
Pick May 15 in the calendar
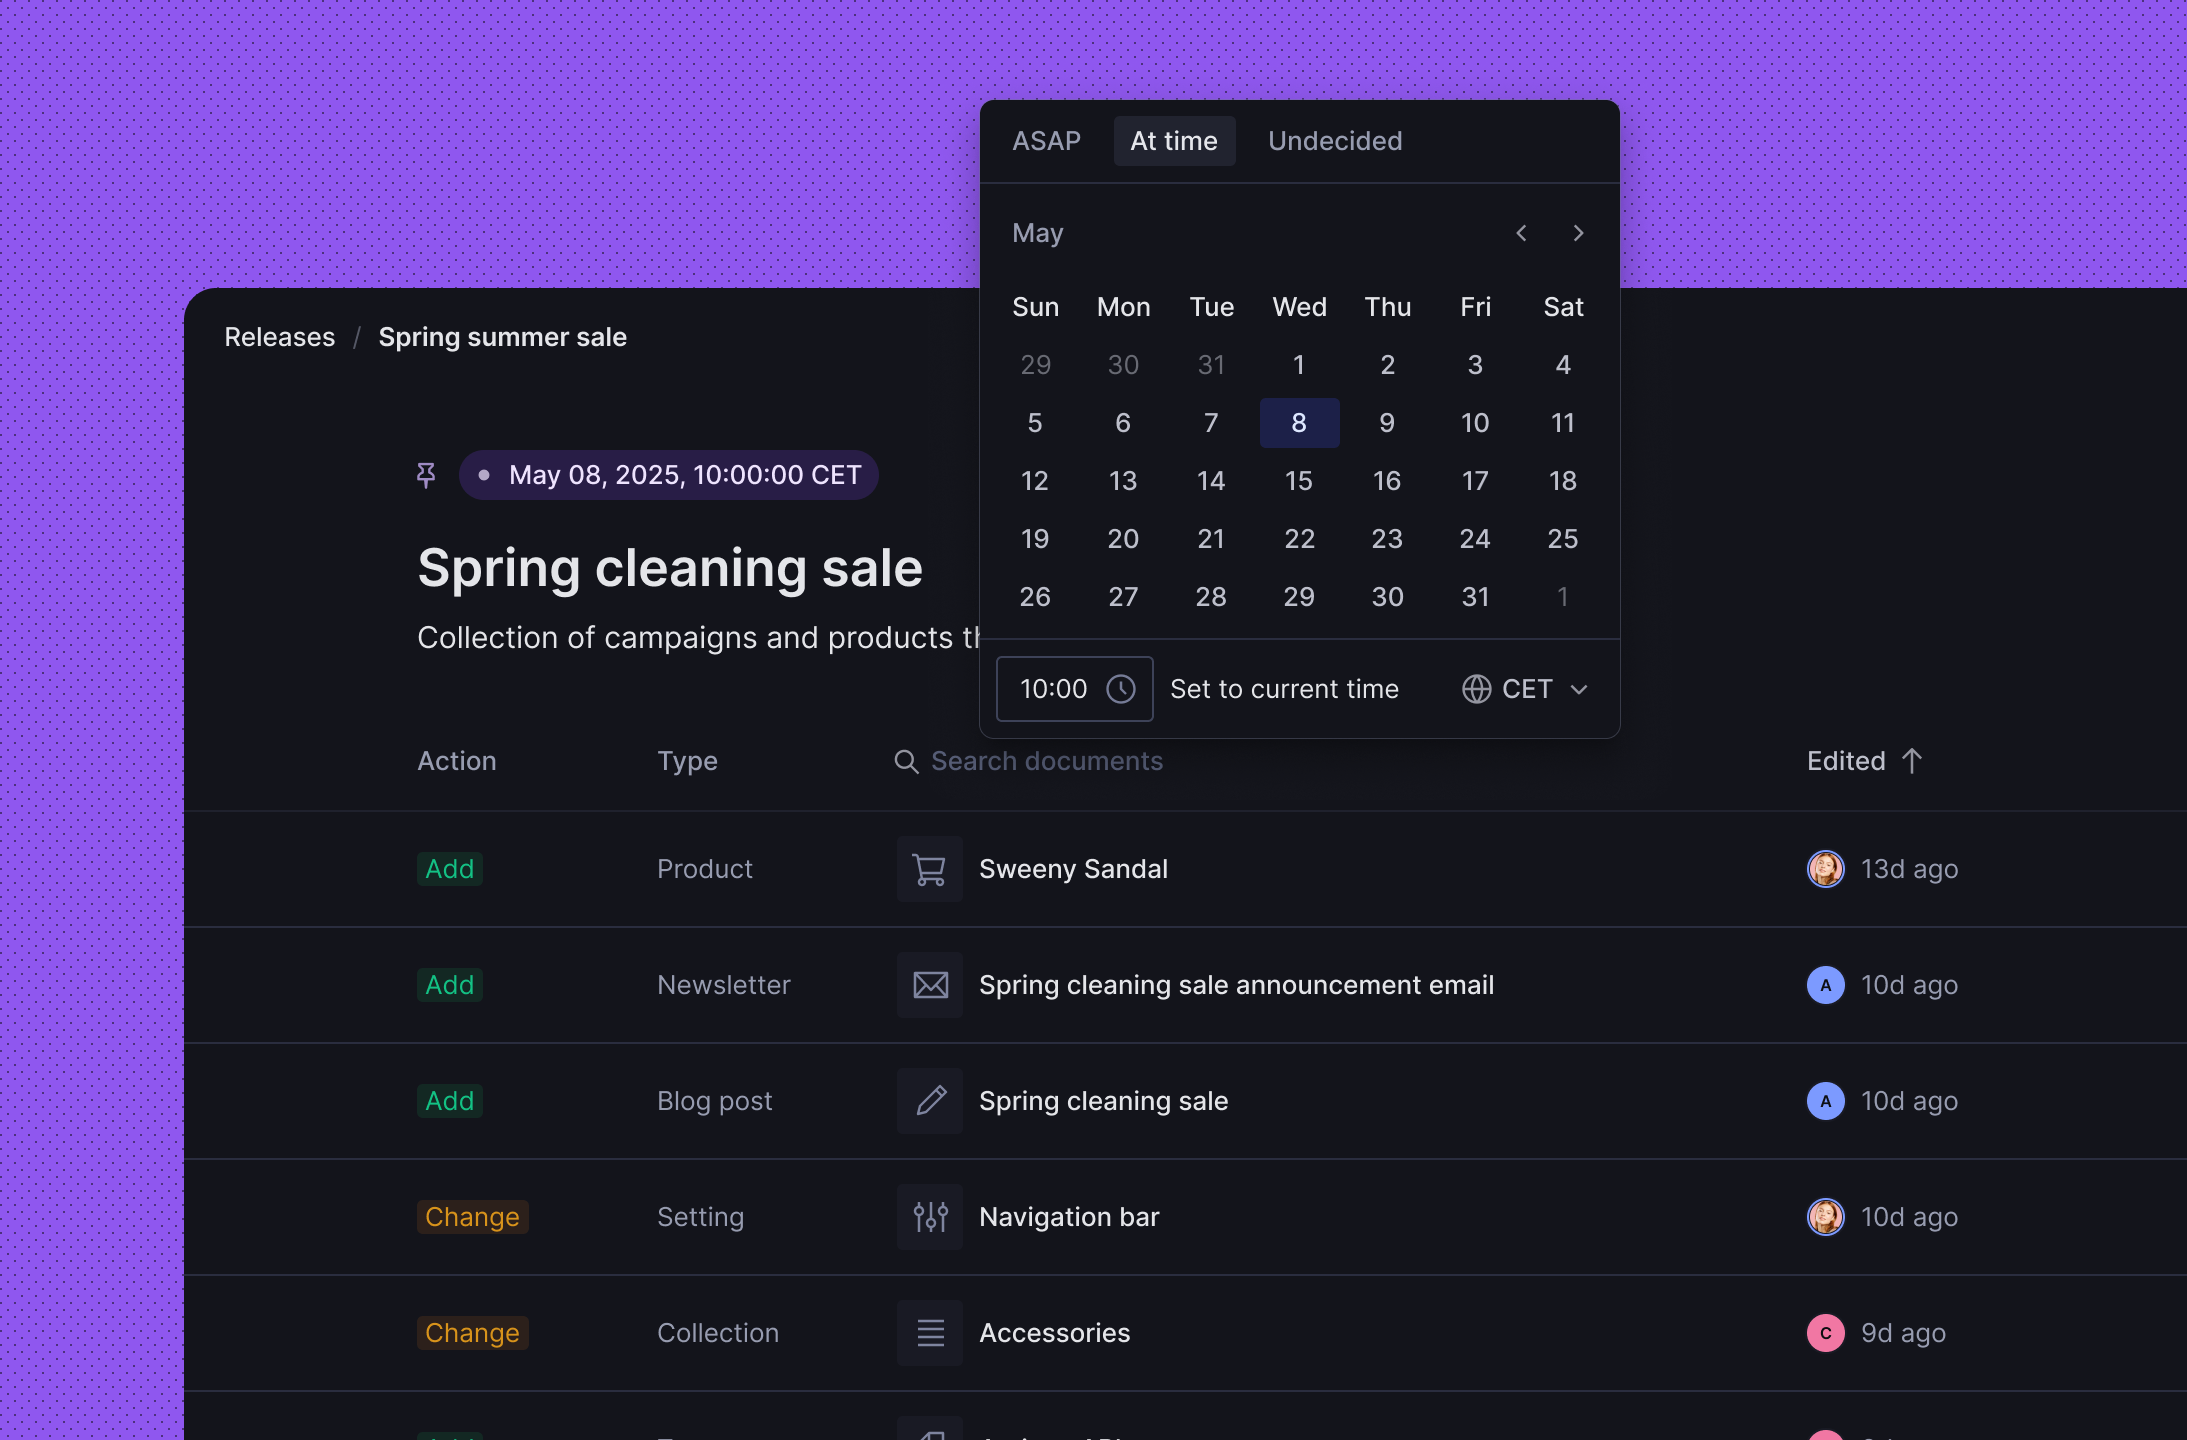click(x=1298, y=481)
